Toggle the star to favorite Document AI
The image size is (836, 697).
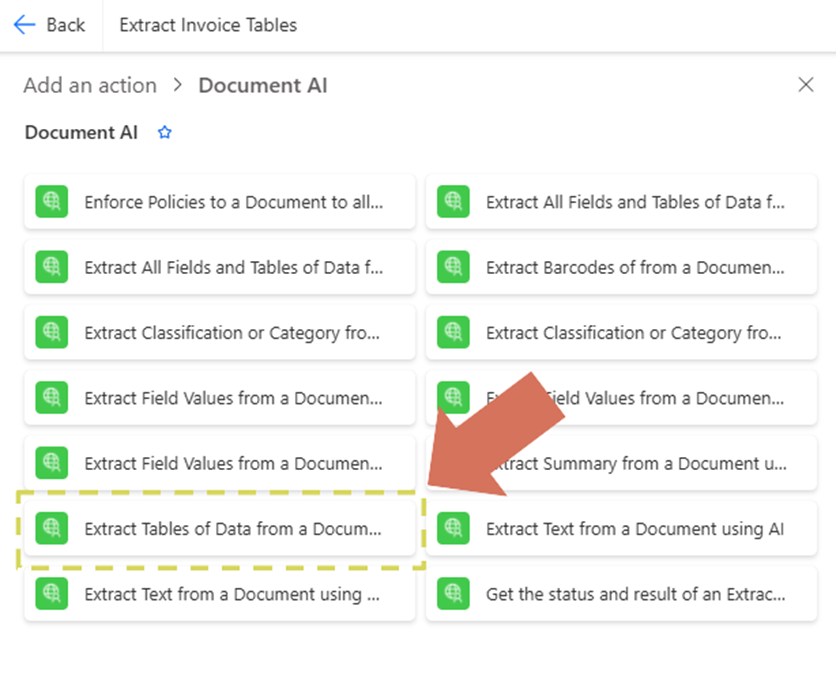164,132
